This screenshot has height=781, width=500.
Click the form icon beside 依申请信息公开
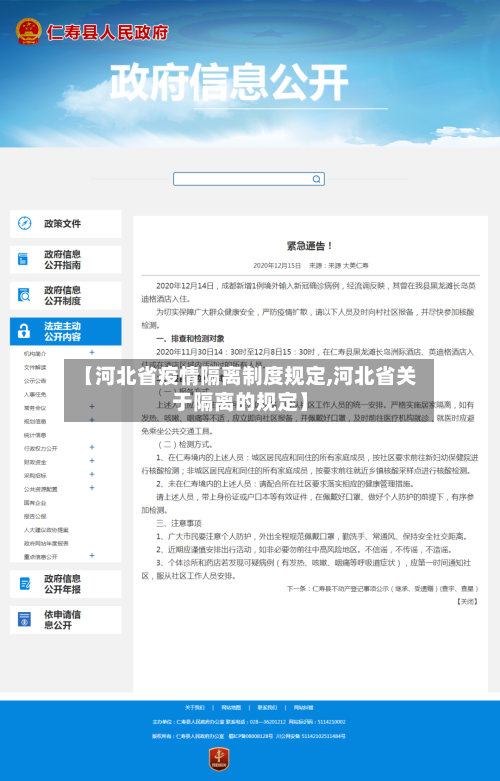(x=24, y=620)
